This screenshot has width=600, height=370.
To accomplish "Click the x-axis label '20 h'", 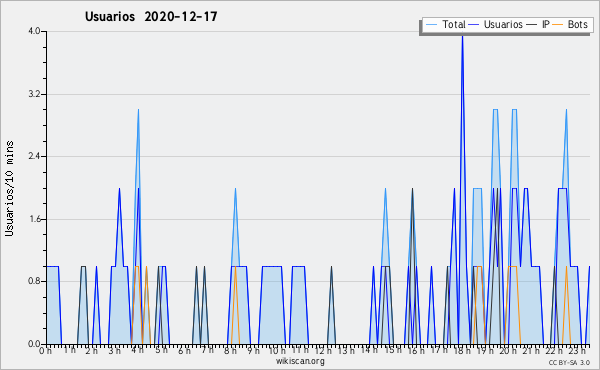I will pos(509,351).
